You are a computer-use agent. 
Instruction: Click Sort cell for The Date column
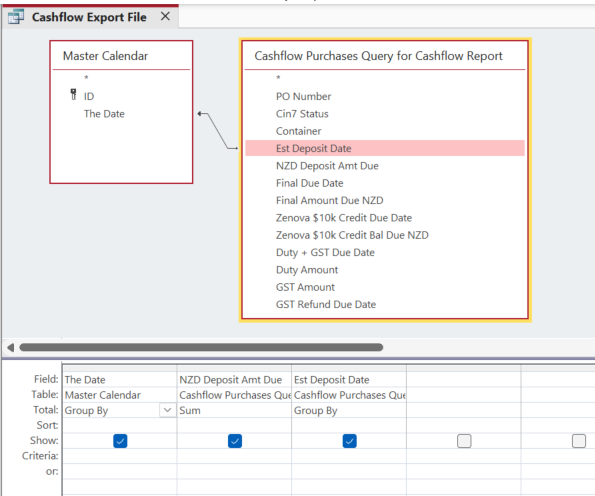tap(120, 425)
